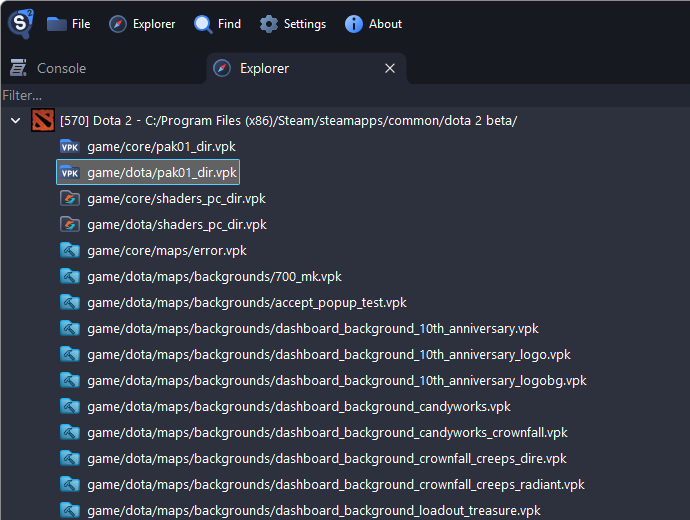The height and width of the screenshot is (520, 690).
Task: Open the About menu
Action: (x=373, y=24)
